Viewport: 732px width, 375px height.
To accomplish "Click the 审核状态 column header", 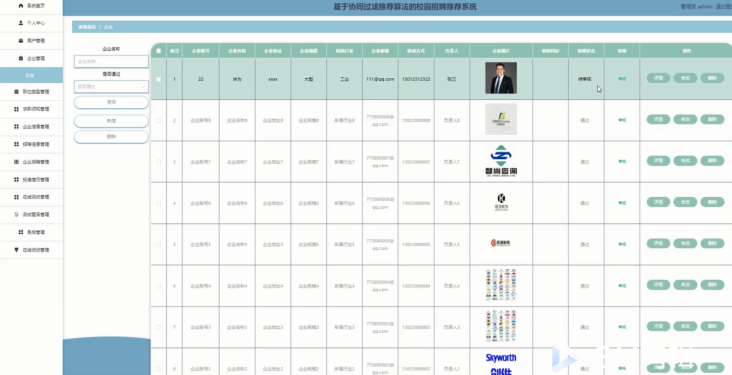I will point(586,51).
